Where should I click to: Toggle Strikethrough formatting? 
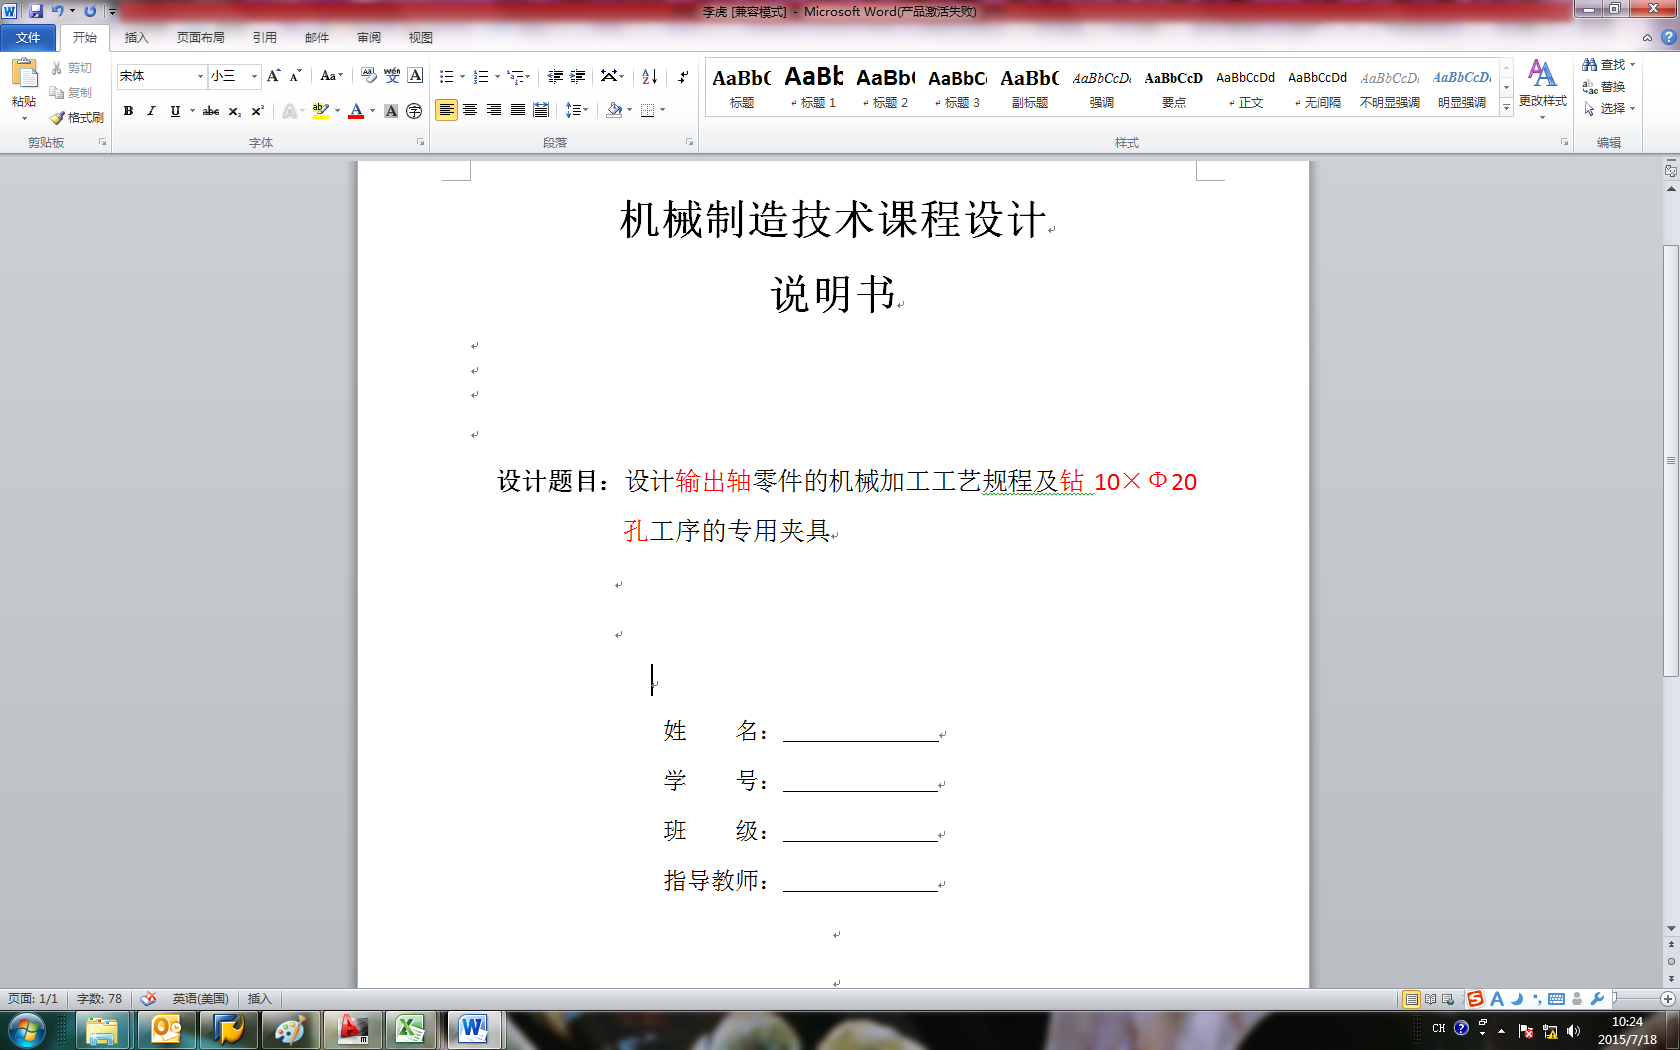coord(211,111)
